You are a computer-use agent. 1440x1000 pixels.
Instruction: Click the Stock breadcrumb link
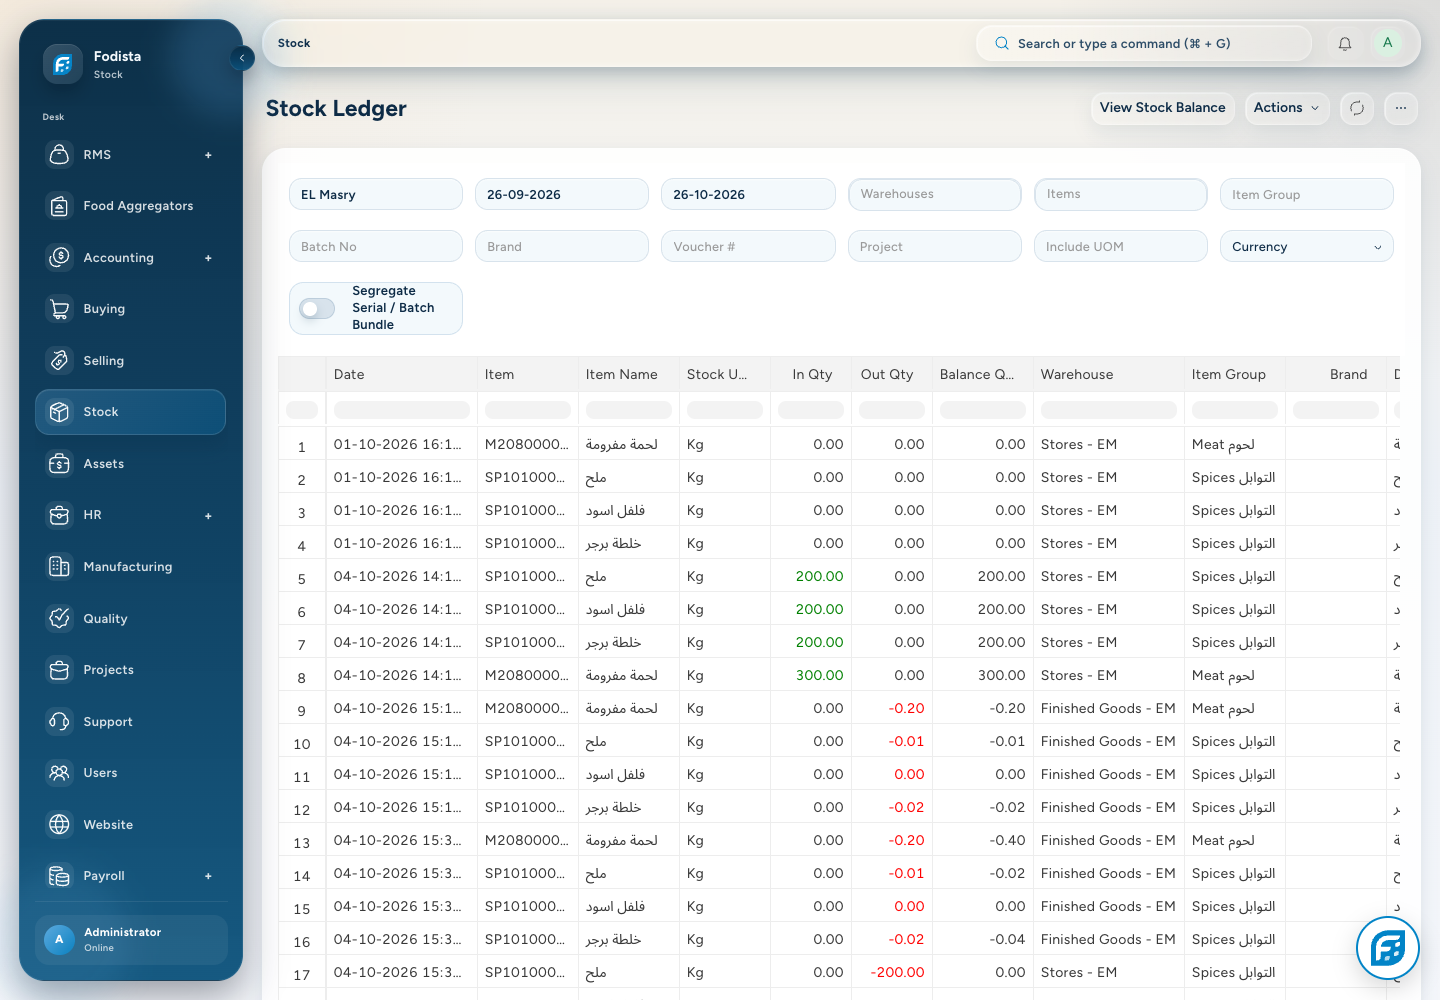pos(294,44)
